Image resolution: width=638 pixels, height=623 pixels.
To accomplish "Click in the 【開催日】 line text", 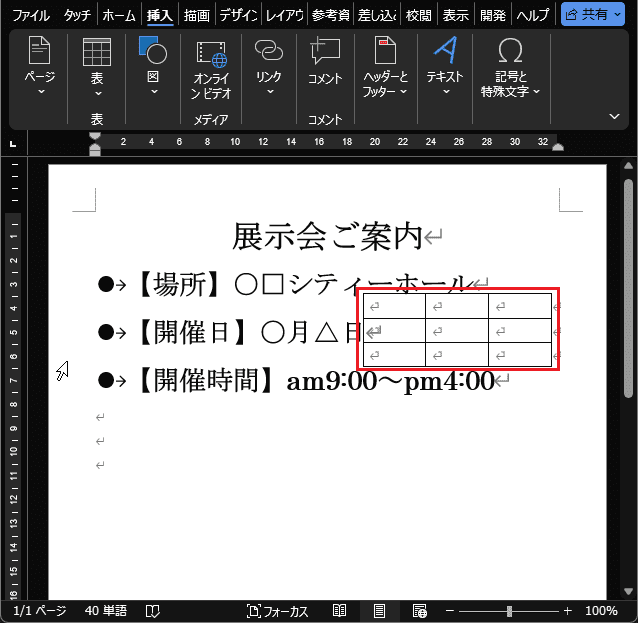I will (x=248, y=332).
